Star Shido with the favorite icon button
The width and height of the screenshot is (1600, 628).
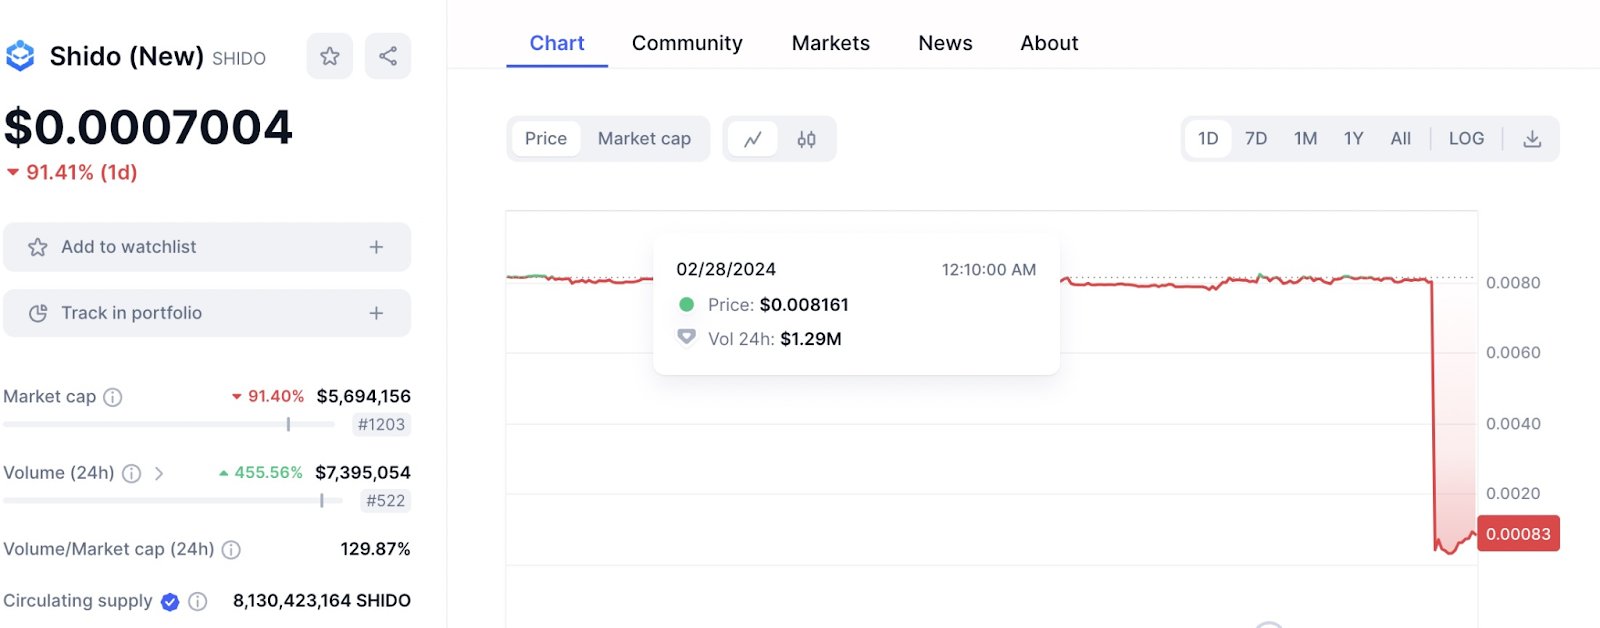coord(330,56)
